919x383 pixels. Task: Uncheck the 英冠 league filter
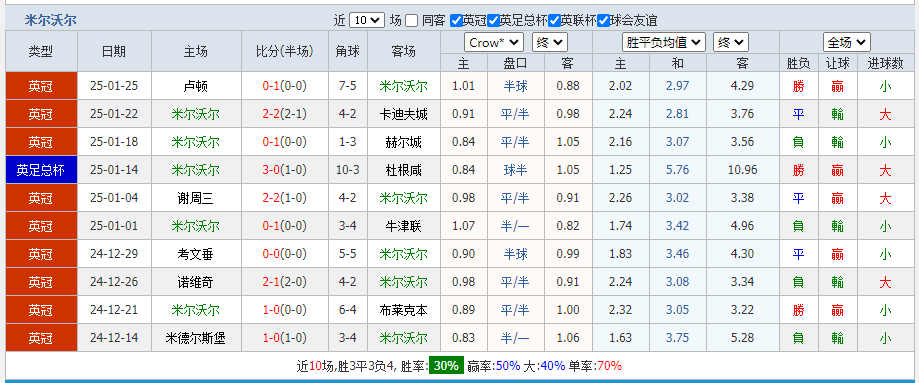[x=456, y=21]
